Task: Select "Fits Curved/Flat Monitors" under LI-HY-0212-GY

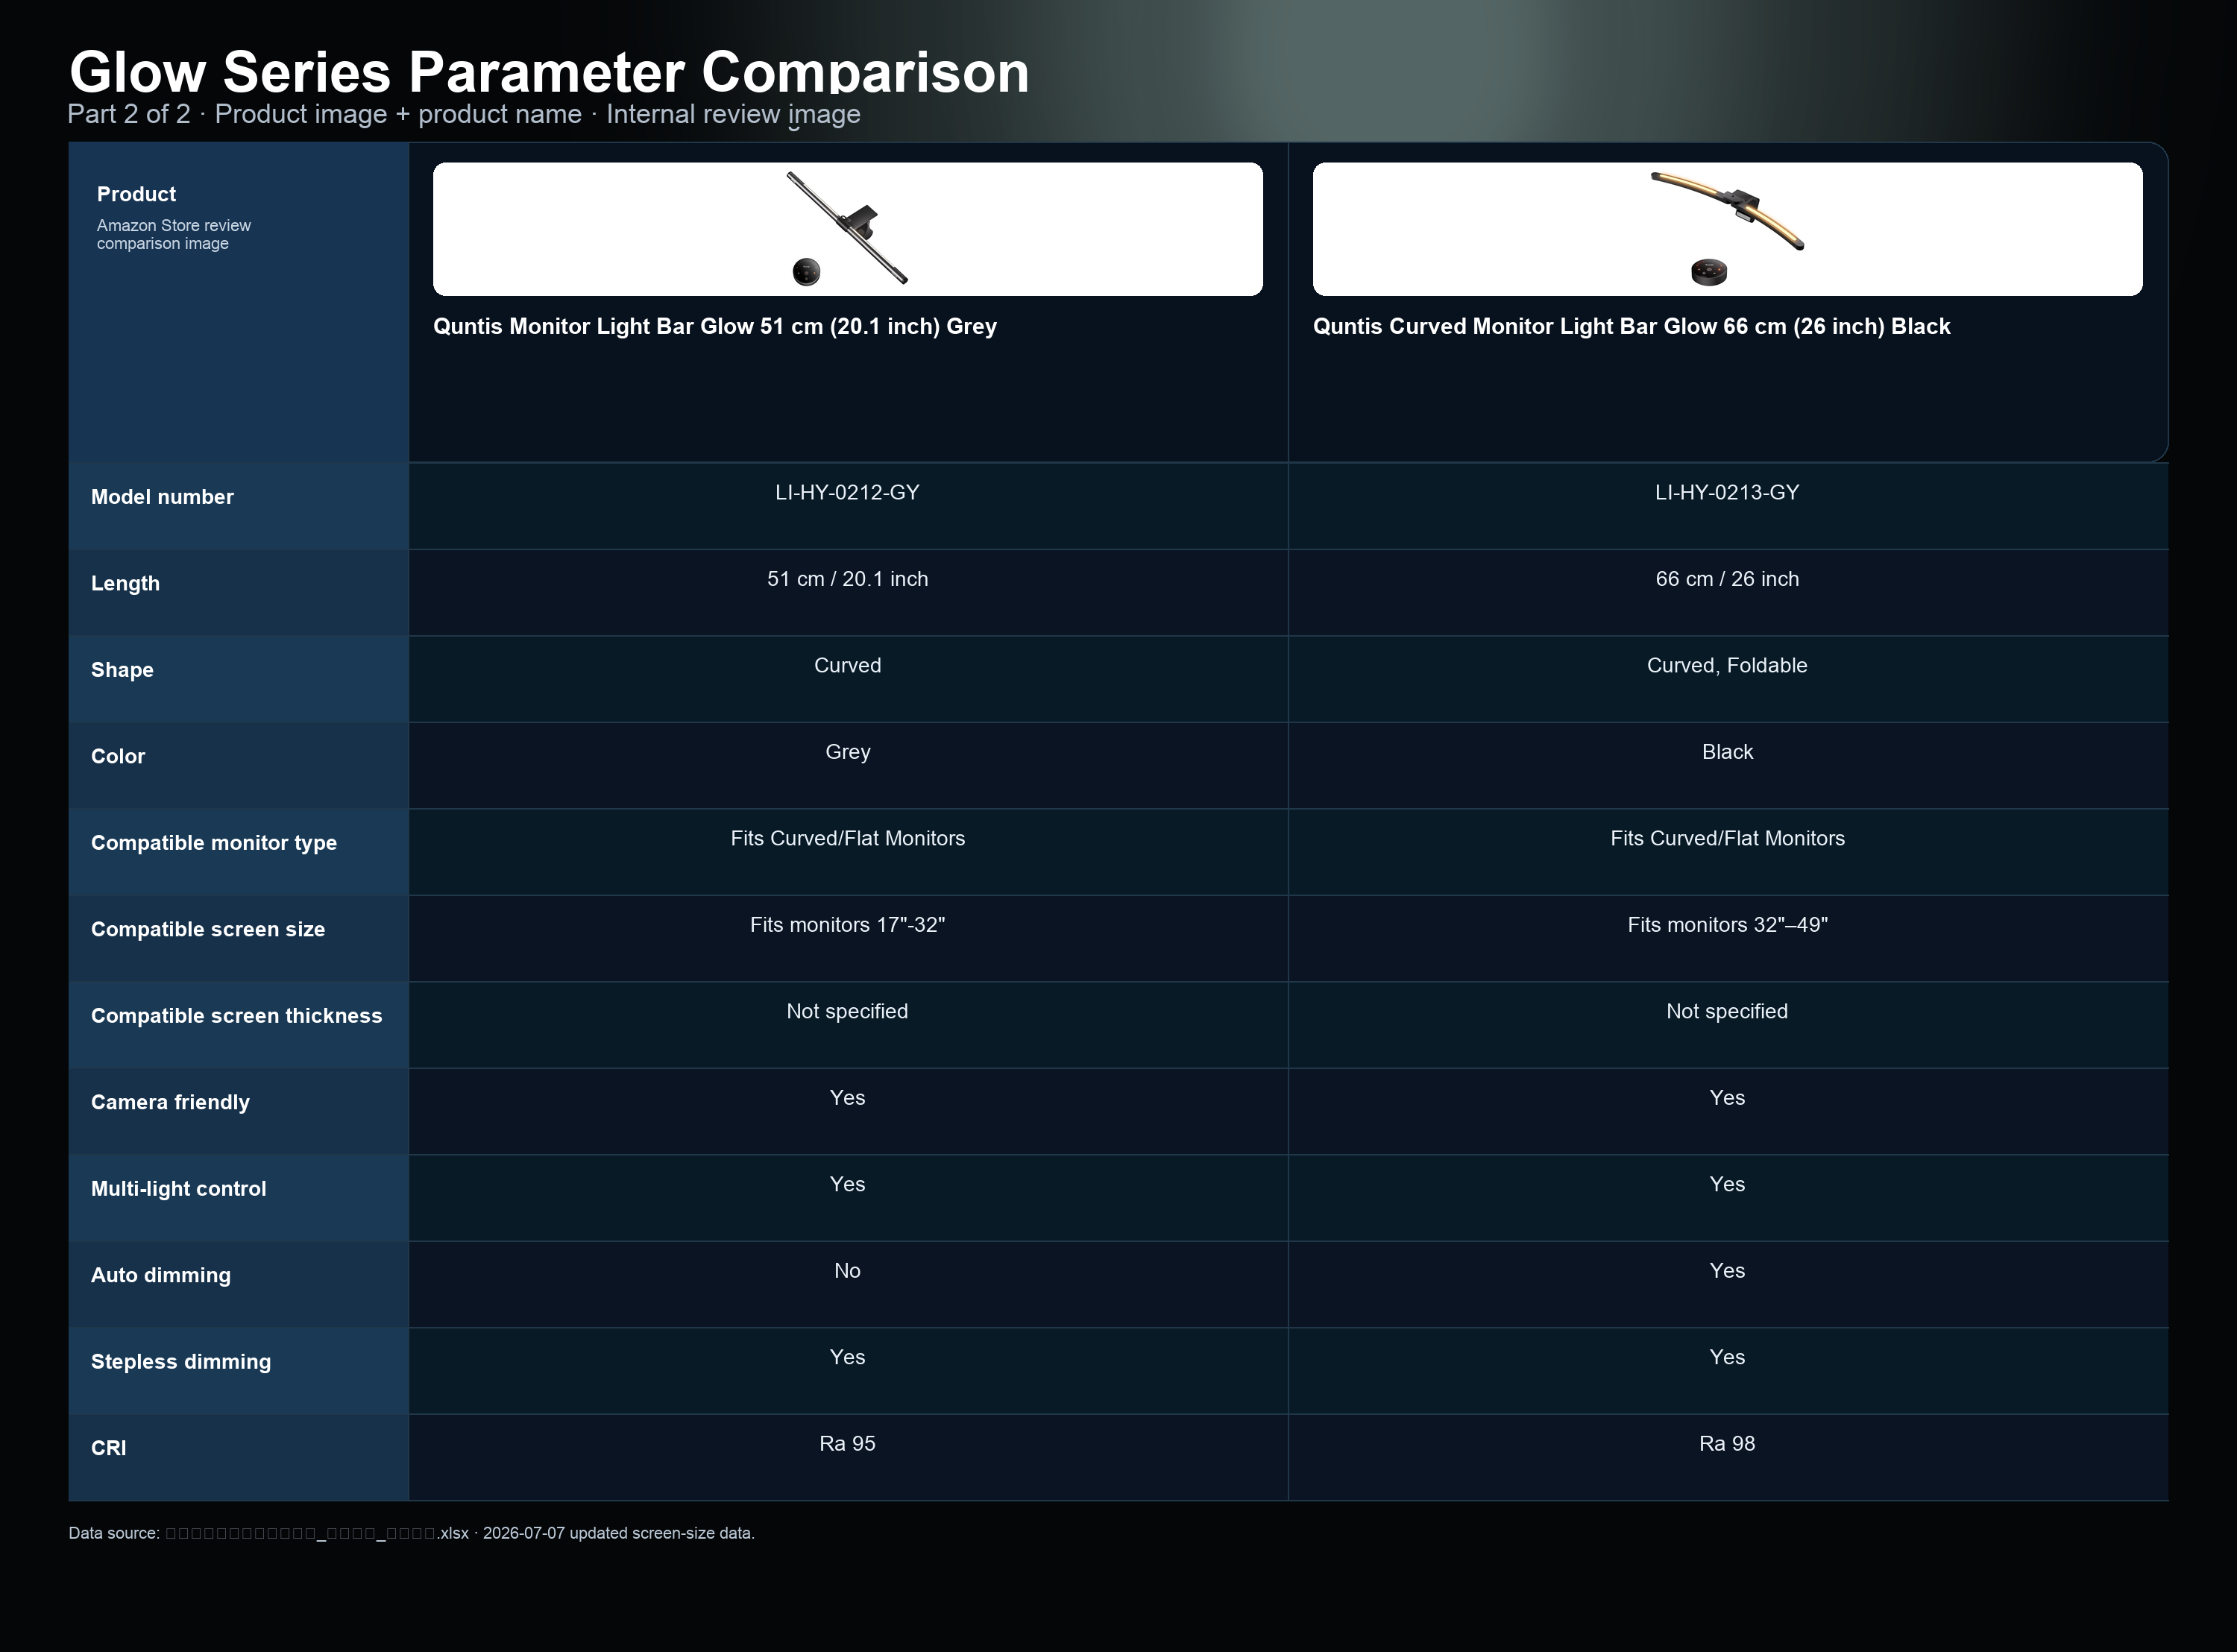Action: [847, 838]
